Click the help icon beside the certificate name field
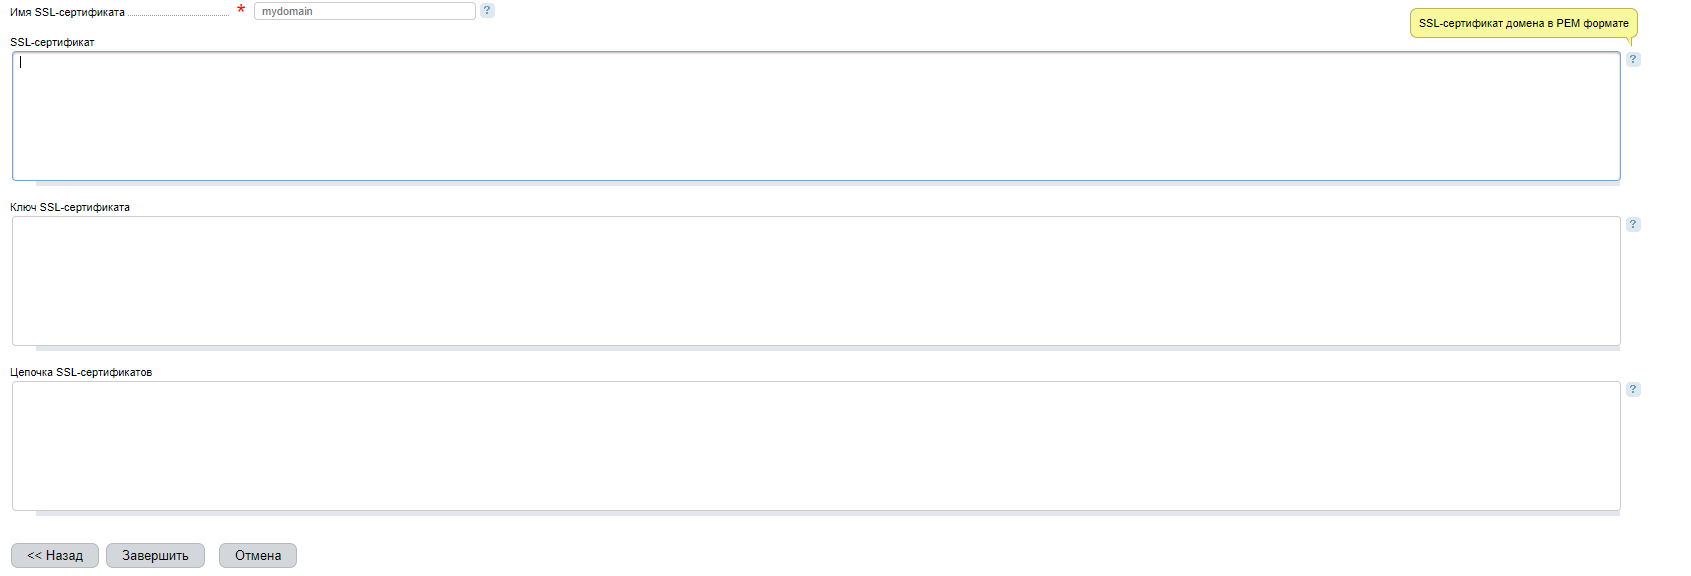1691x576 pixels. tap(487, 11)
